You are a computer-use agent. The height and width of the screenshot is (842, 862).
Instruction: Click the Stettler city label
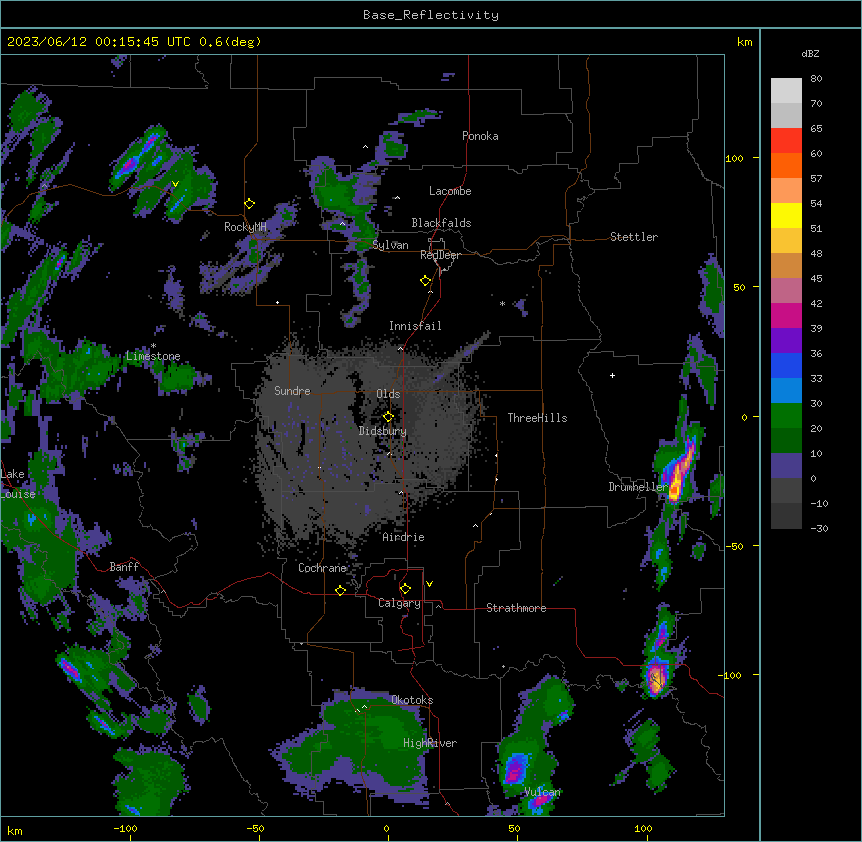coord(634,237)
